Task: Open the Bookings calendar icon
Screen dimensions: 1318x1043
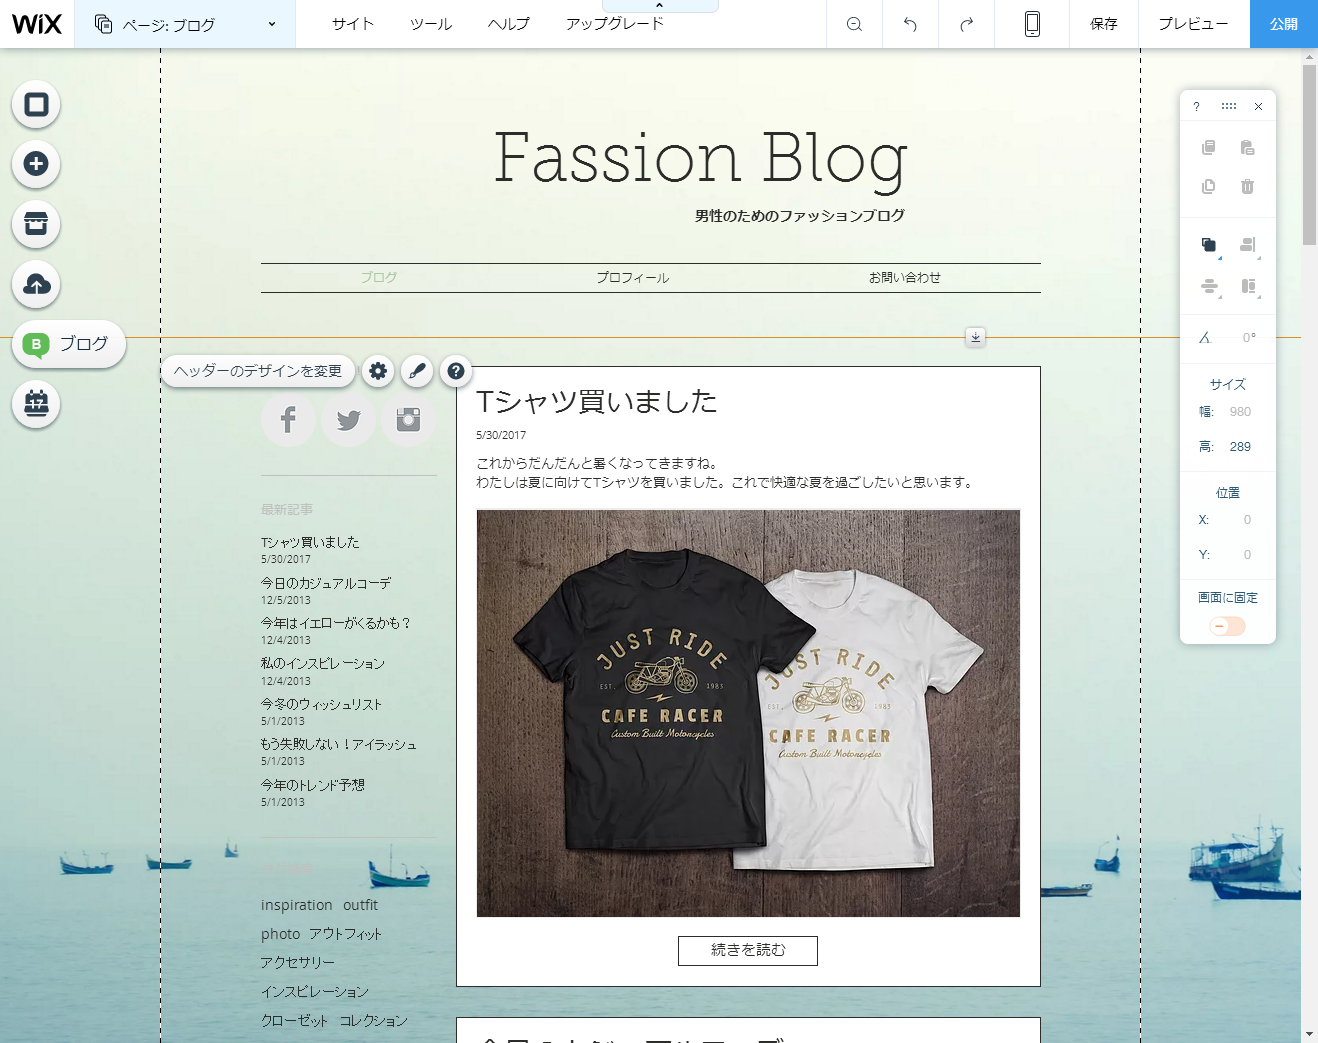Action: (x=36, y=404)
